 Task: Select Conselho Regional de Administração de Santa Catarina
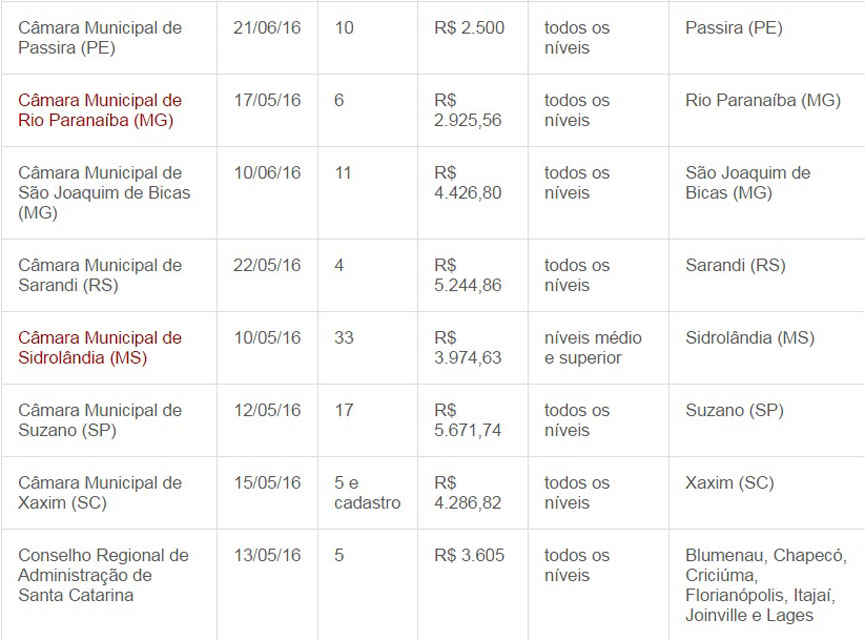click(103, 575)
